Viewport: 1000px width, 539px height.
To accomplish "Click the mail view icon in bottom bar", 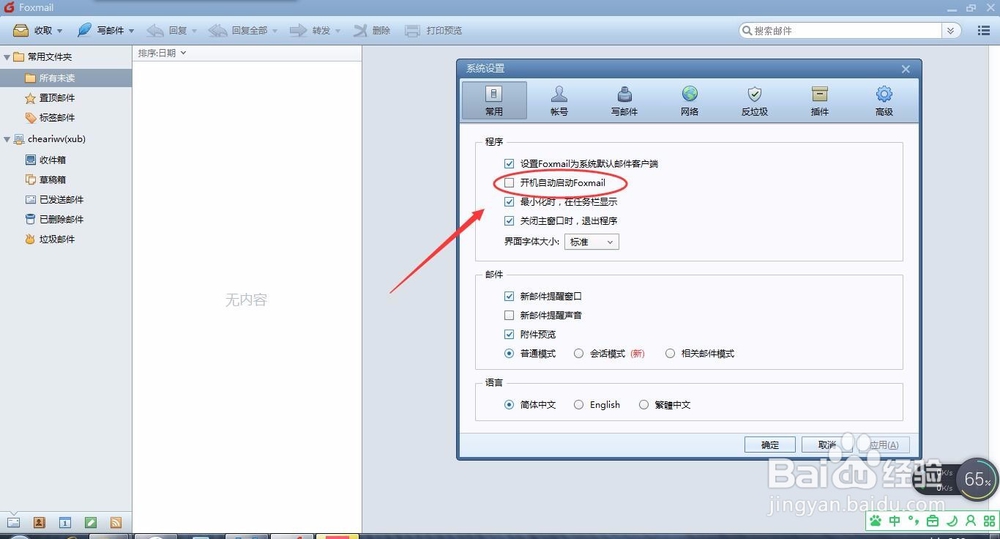I will [x=13, y=522].
